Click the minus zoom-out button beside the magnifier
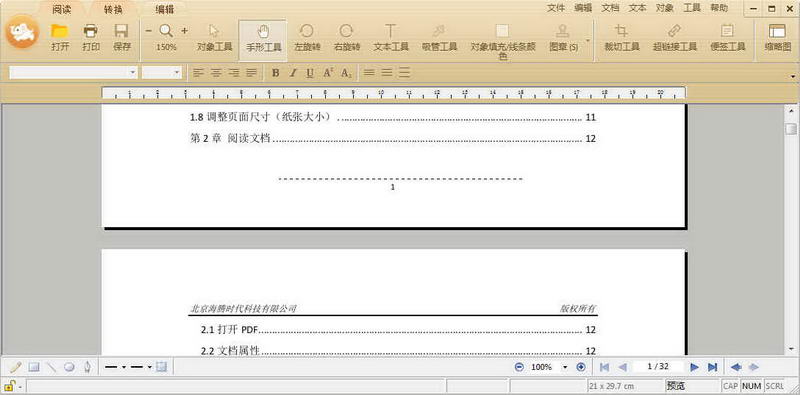Image resolution: width=800 pixels, height=395 pixels. [148, 31]
